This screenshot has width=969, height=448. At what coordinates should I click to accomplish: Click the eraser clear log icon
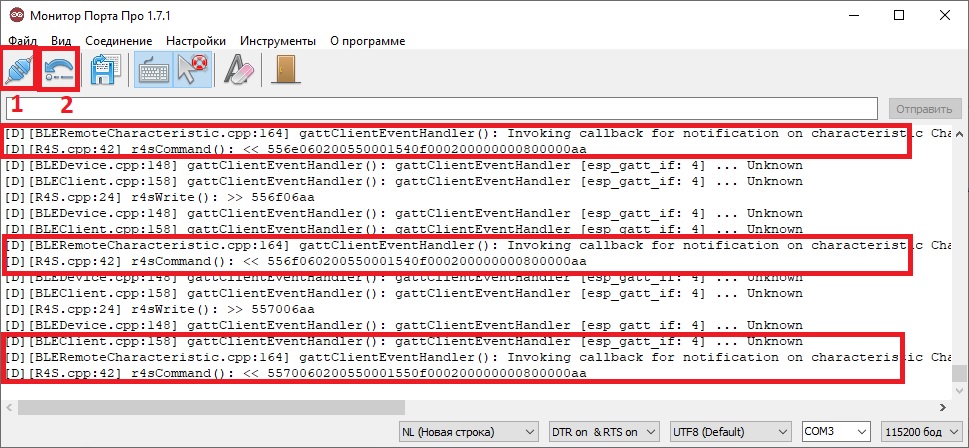point(239,69)
